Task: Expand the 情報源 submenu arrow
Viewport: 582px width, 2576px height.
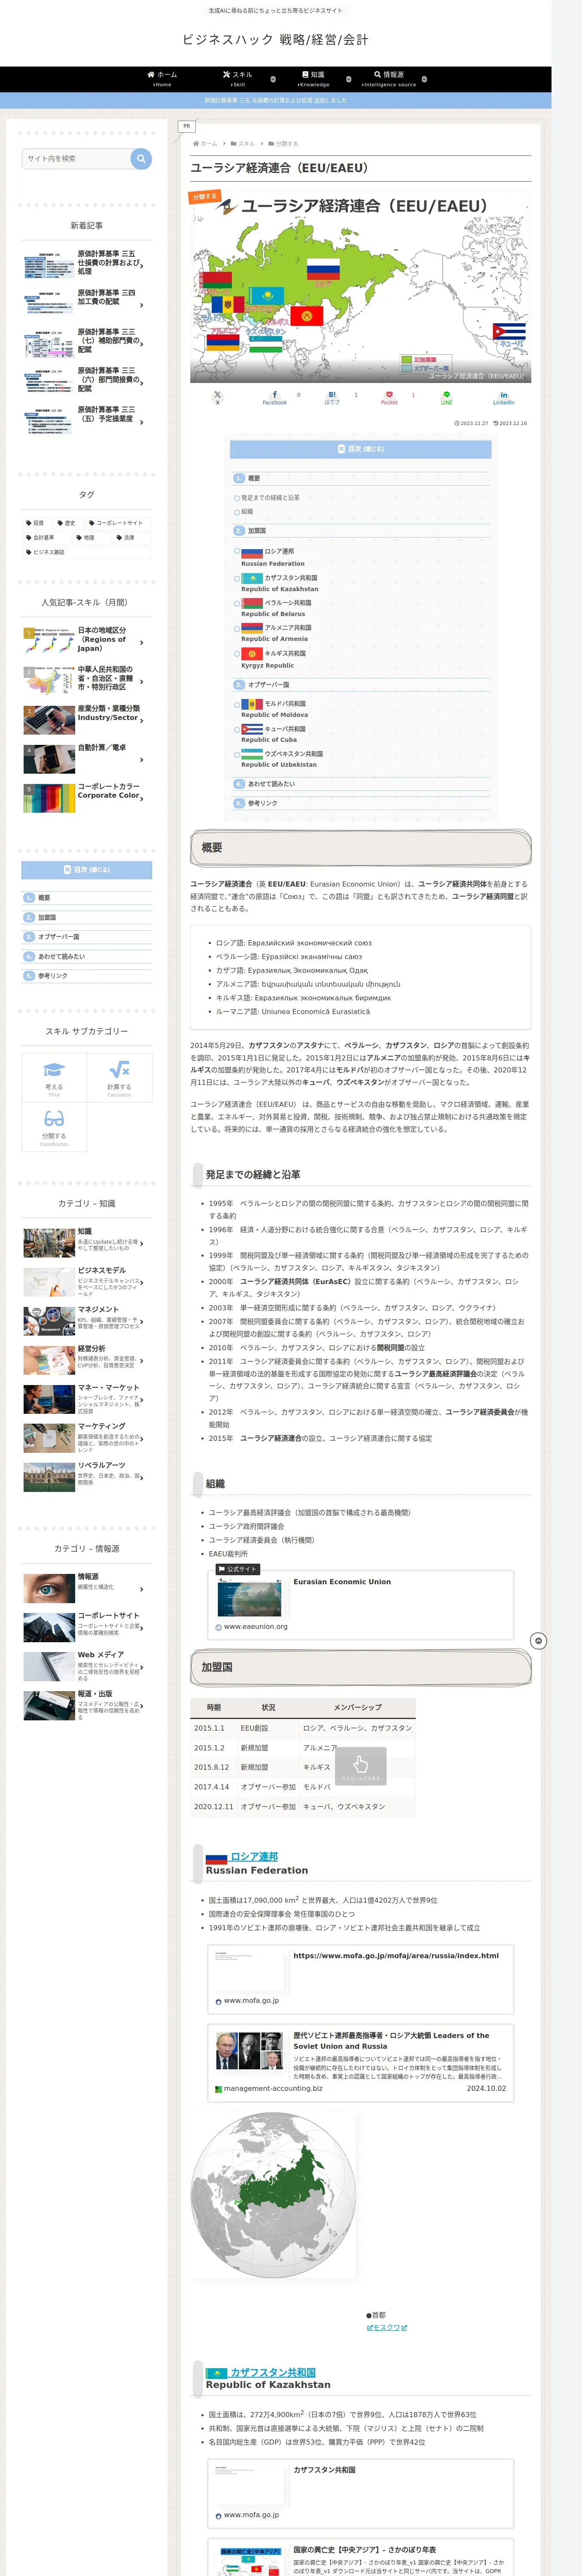Action: click(x=424, y=79)
